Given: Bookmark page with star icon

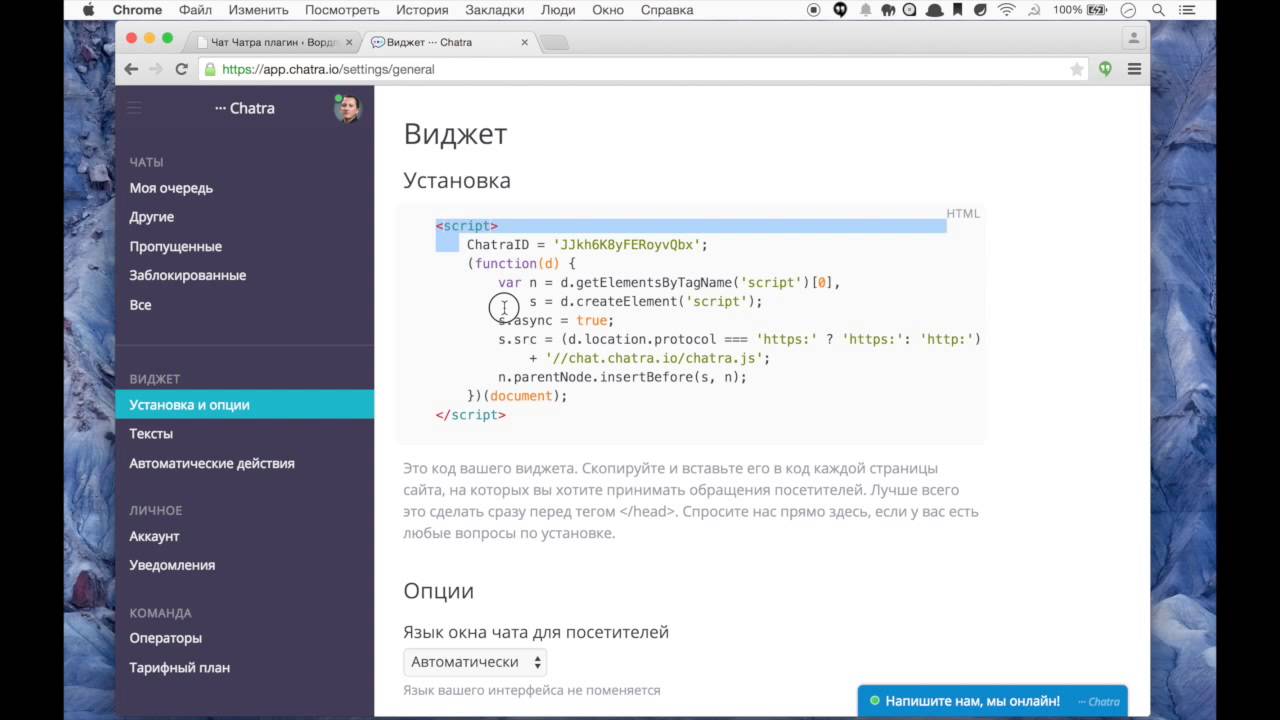Looking at the screenshot, I should 1076,69.
